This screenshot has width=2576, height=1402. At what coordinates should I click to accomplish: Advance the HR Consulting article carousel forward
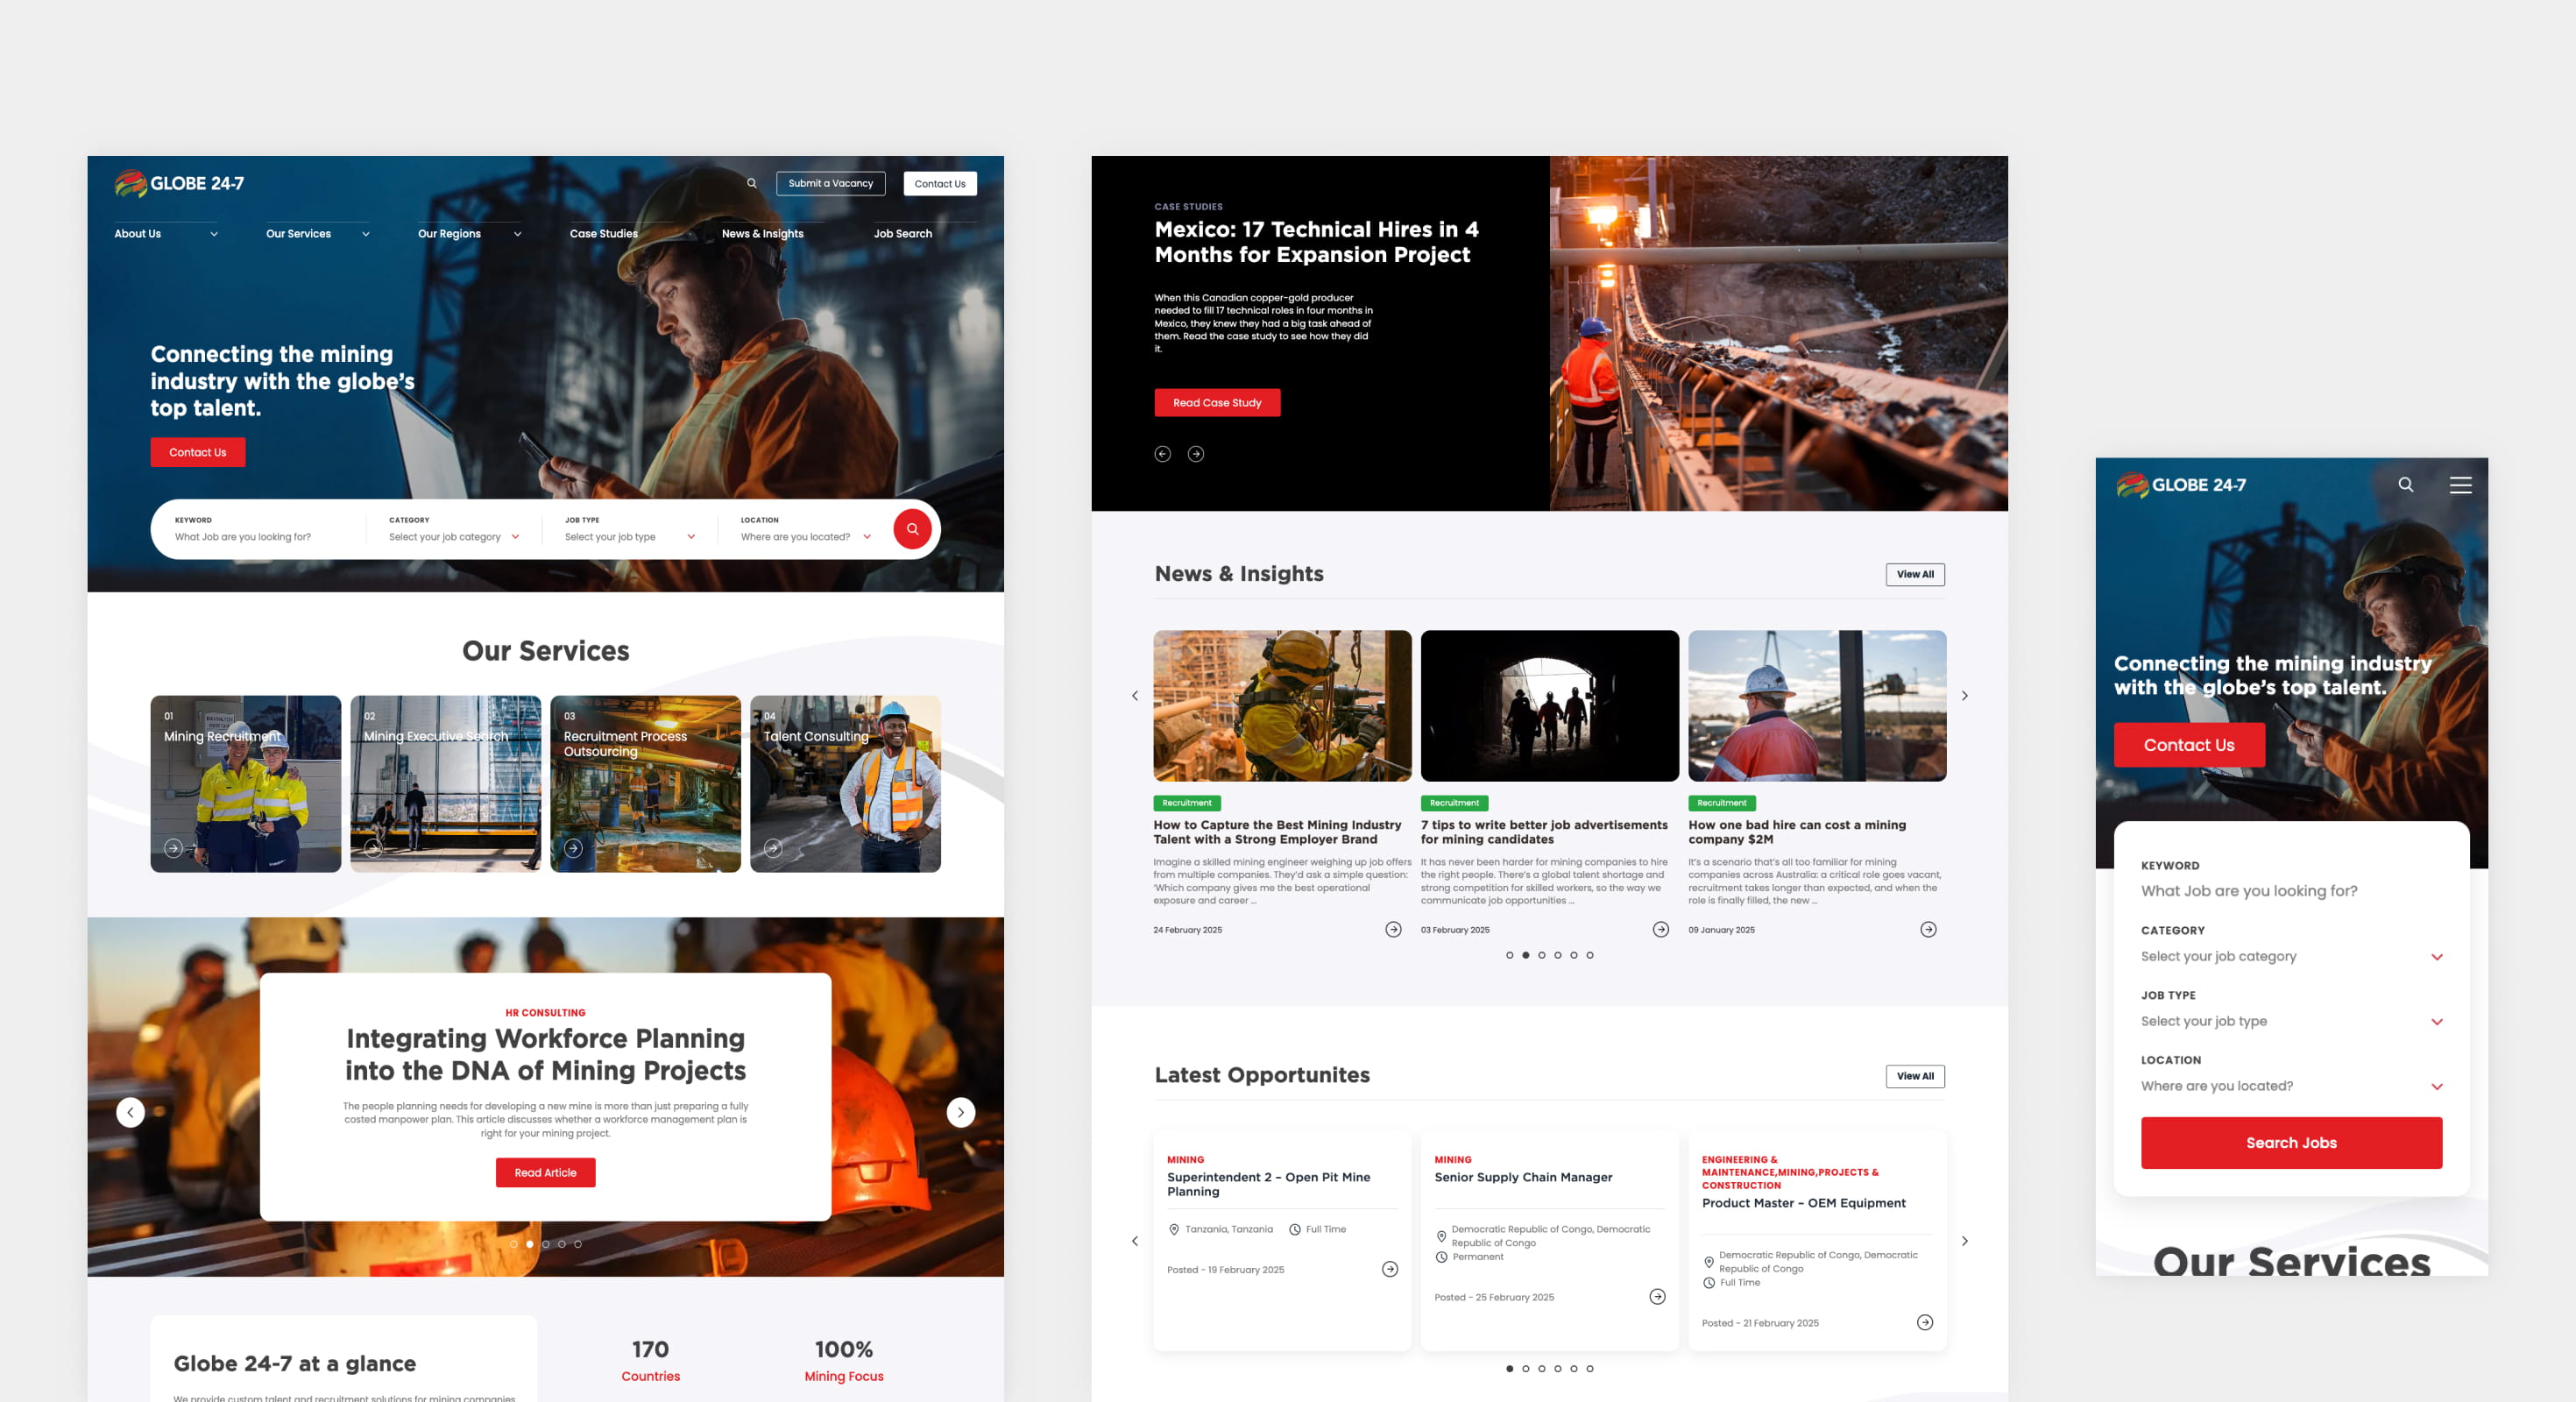tap(960, 1112)
